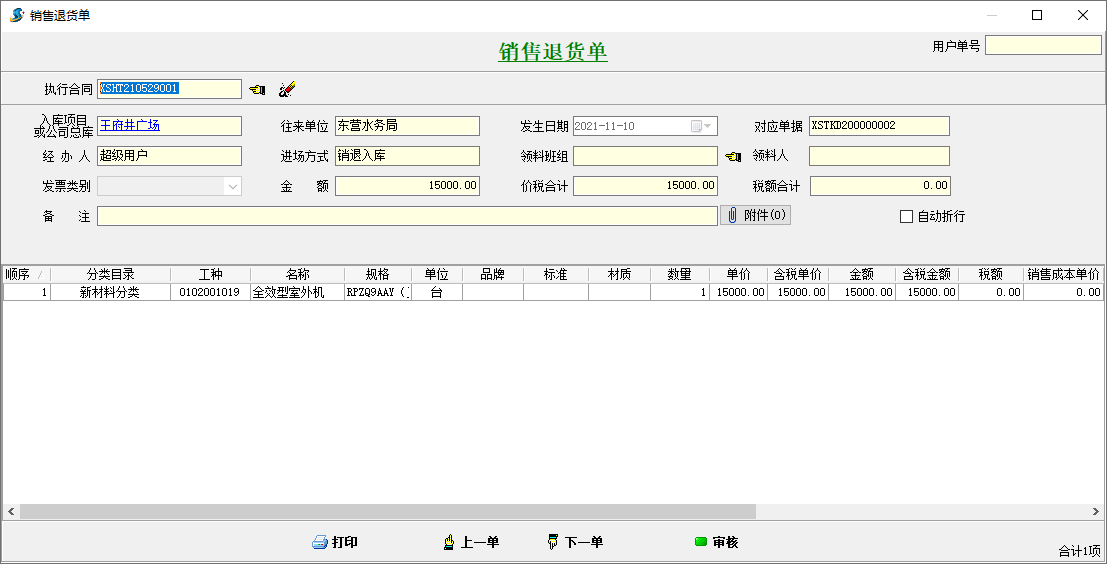
Task: Click the pointing hand lookup icon beside 领料班组
Action: [x=733, y=157]
